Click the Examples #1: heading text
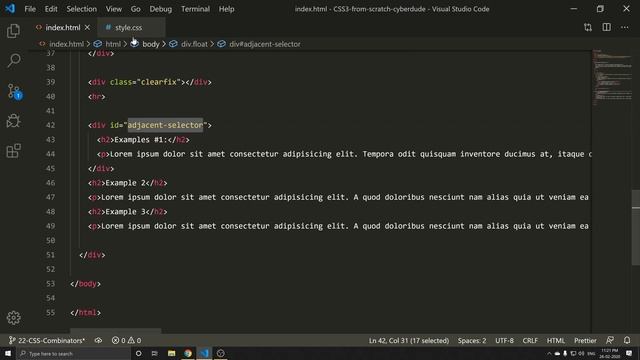The image size is (640, 360). 141,140
